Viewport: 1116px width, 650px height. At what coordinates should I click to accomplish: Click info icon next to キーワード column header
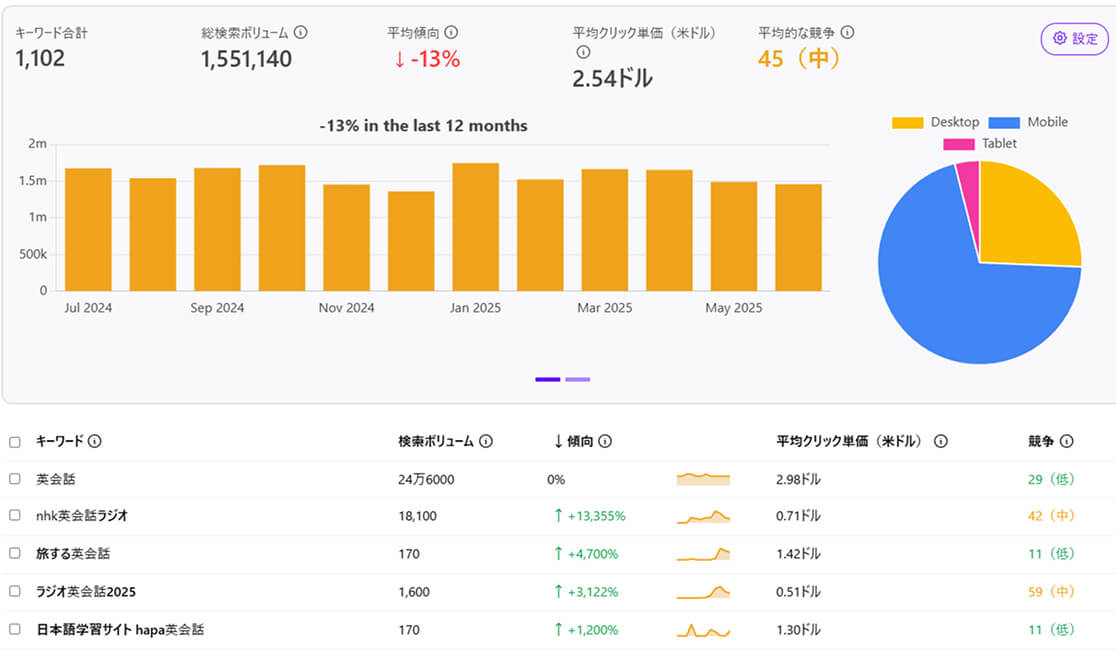[x=95, y=441]
